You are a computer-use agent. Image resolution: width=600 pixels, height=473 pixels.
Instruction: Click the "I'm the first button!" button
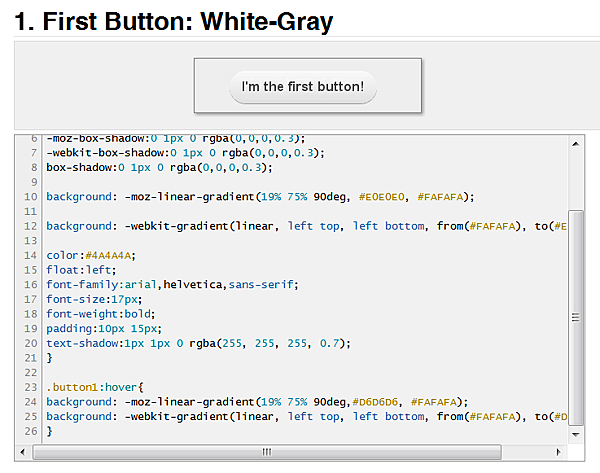[x=303, y=86]
